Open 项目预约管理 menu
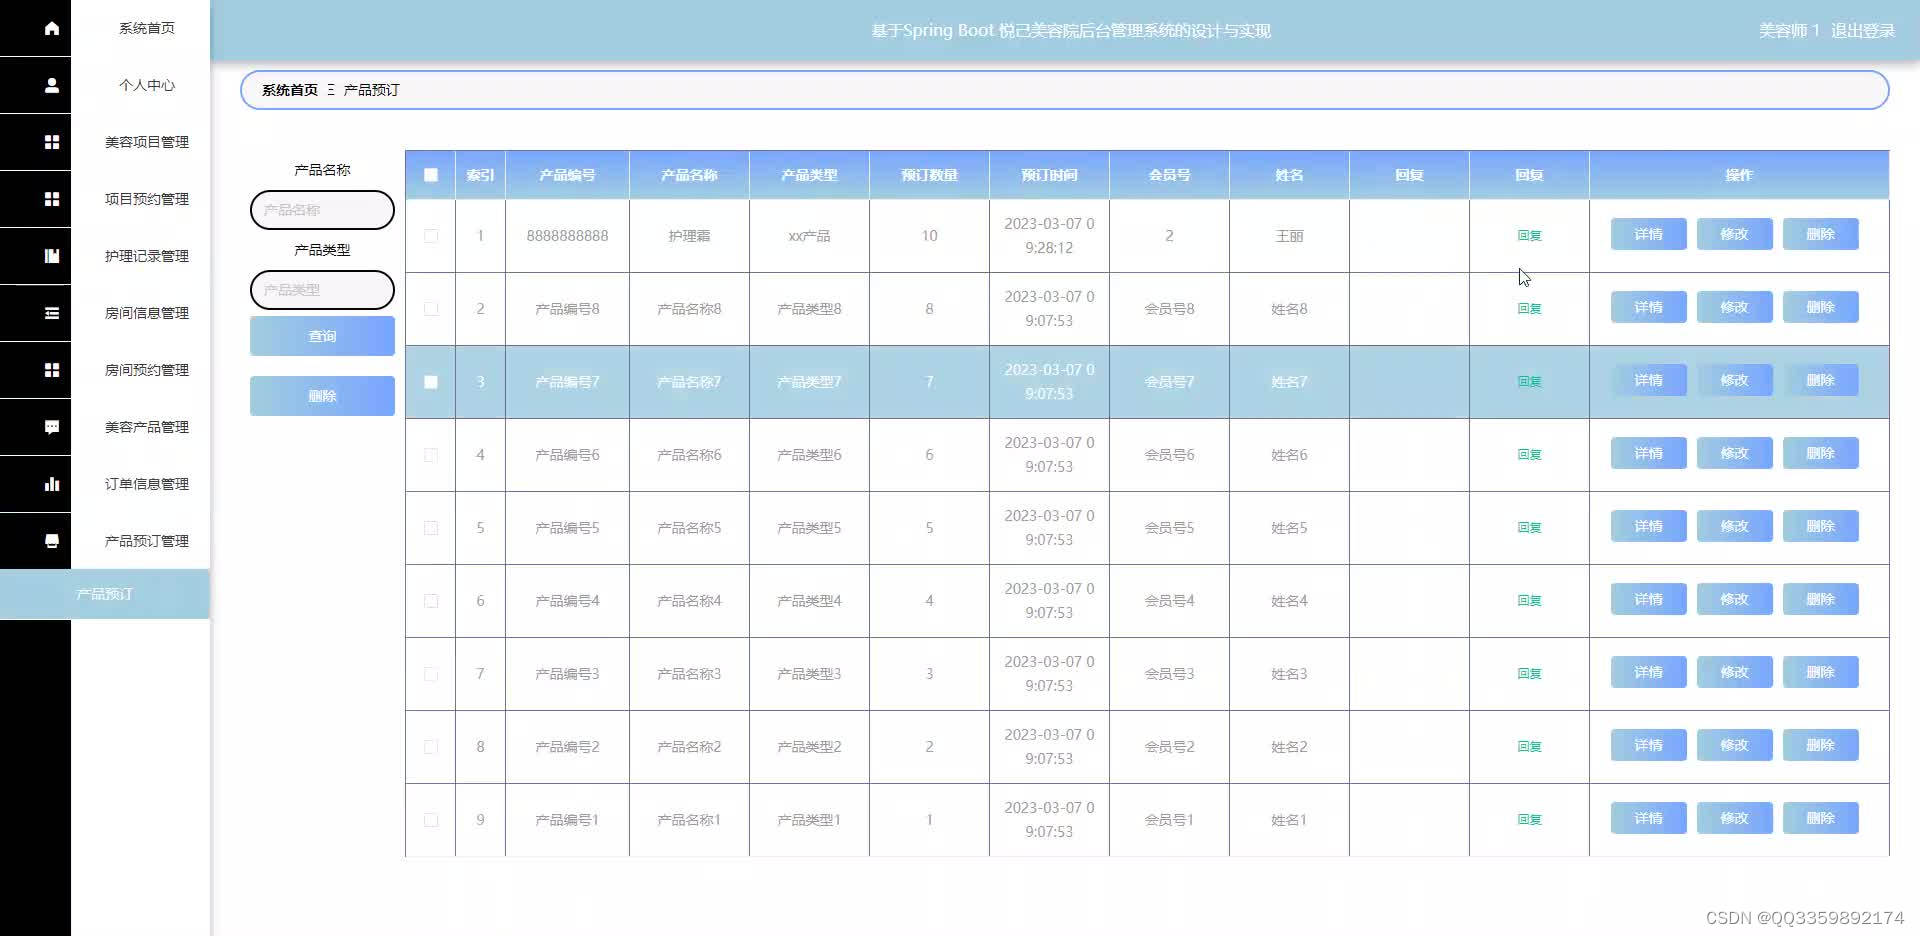The width and height of the screenshot is (1920, 936). point(147,199)
